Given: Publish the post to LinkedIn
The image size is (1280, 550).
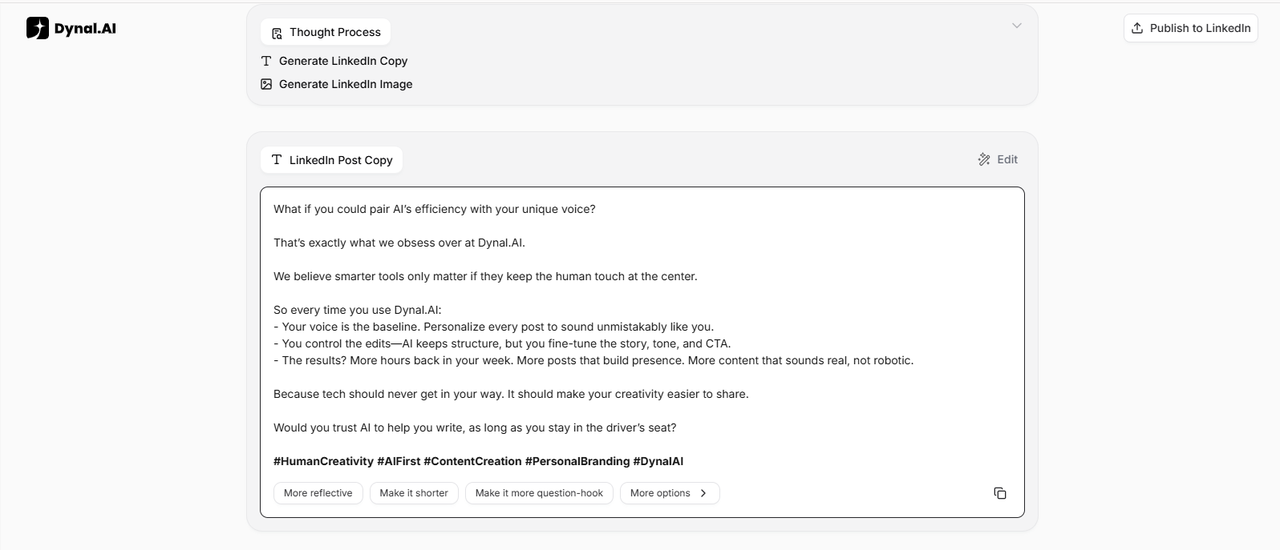Looking at the screenshot, I should pos(1191,28).
